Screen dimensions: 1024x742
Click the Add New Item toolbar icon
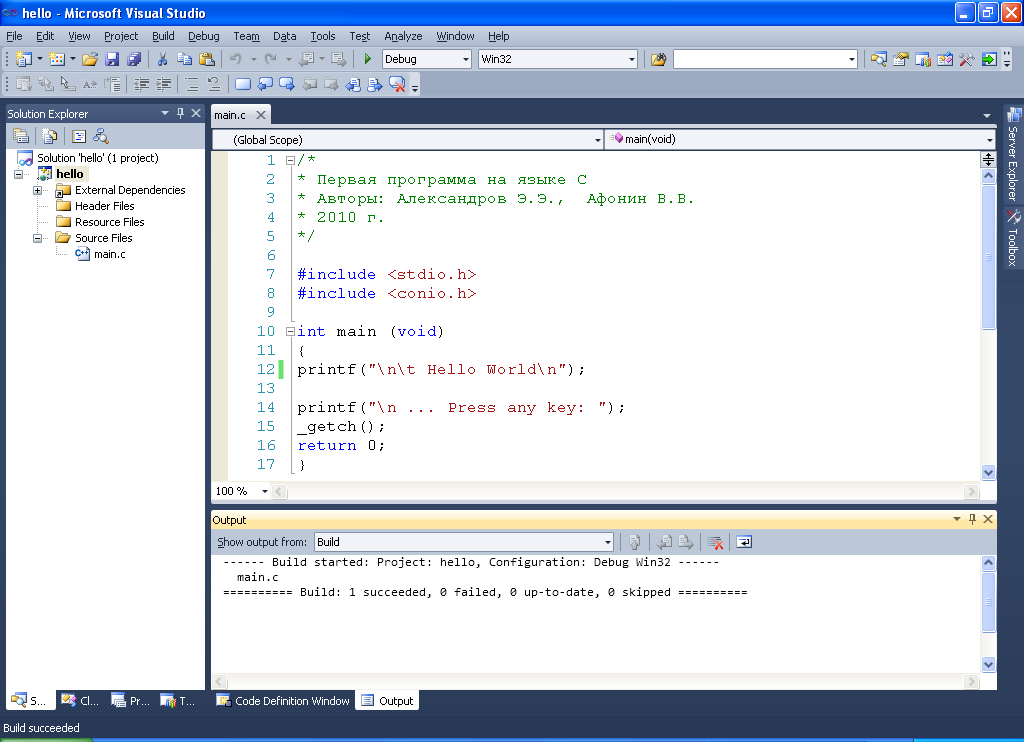57,59
